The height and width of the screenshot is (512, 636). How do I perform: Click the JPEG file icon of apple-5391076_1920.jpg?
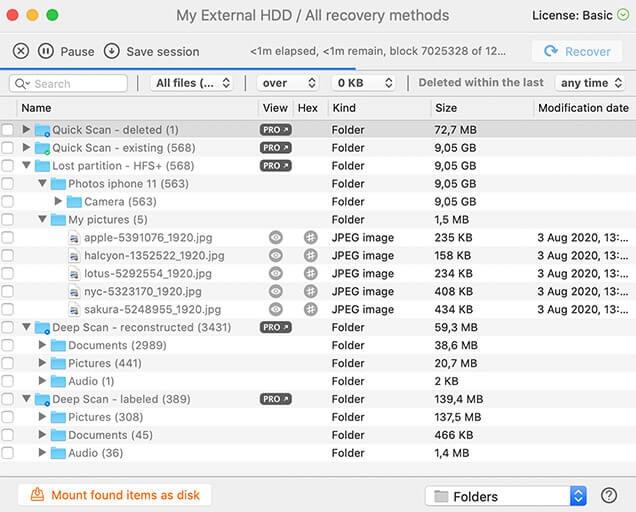(x=74, y=238)
